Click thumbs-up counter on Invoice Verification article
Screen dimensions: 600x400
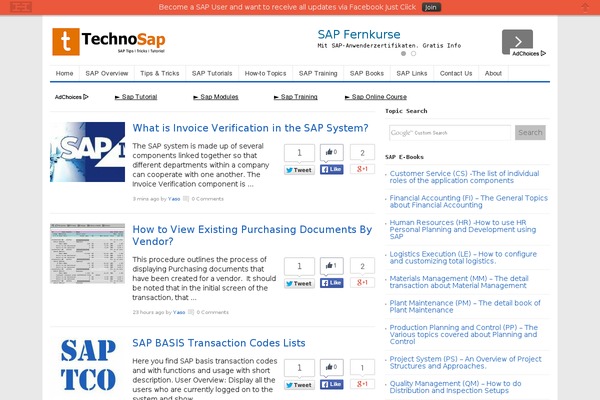(x=331, y=152)
